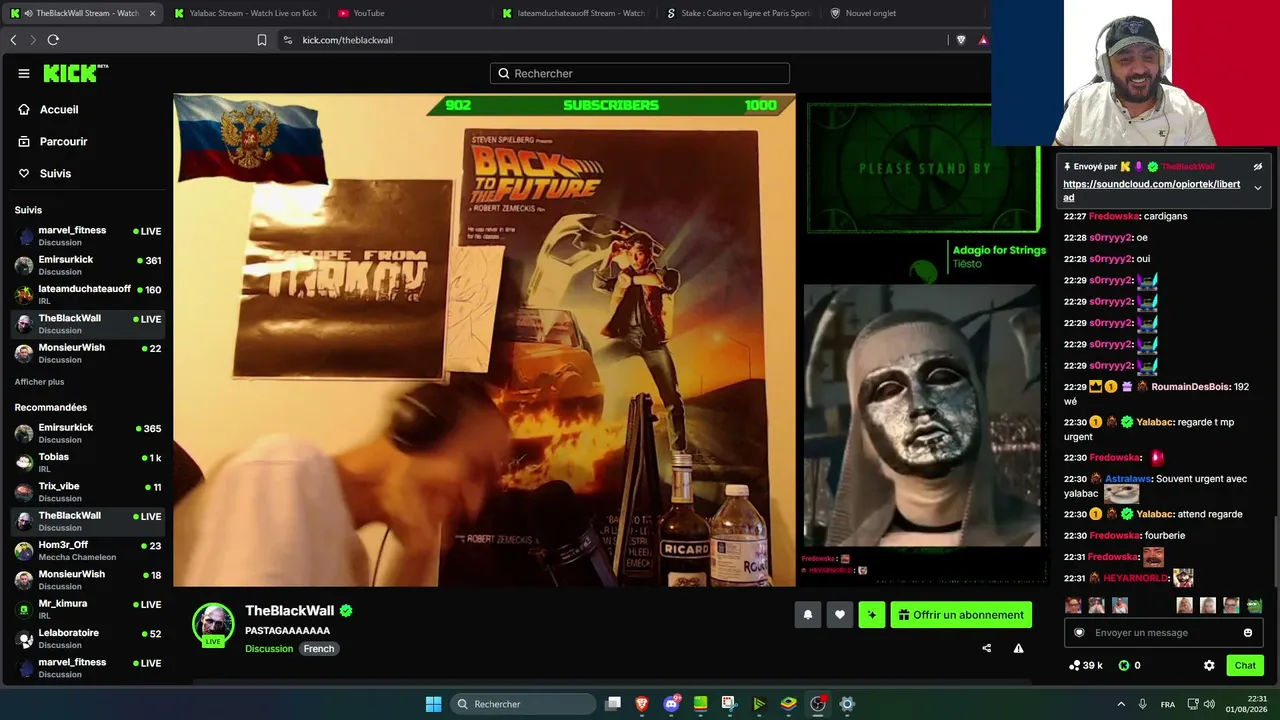Image resolution: width=1280 pixels, height=720 pixels.
Task: Switch to the Nouvel onglet tab
Action: [903, 13]
